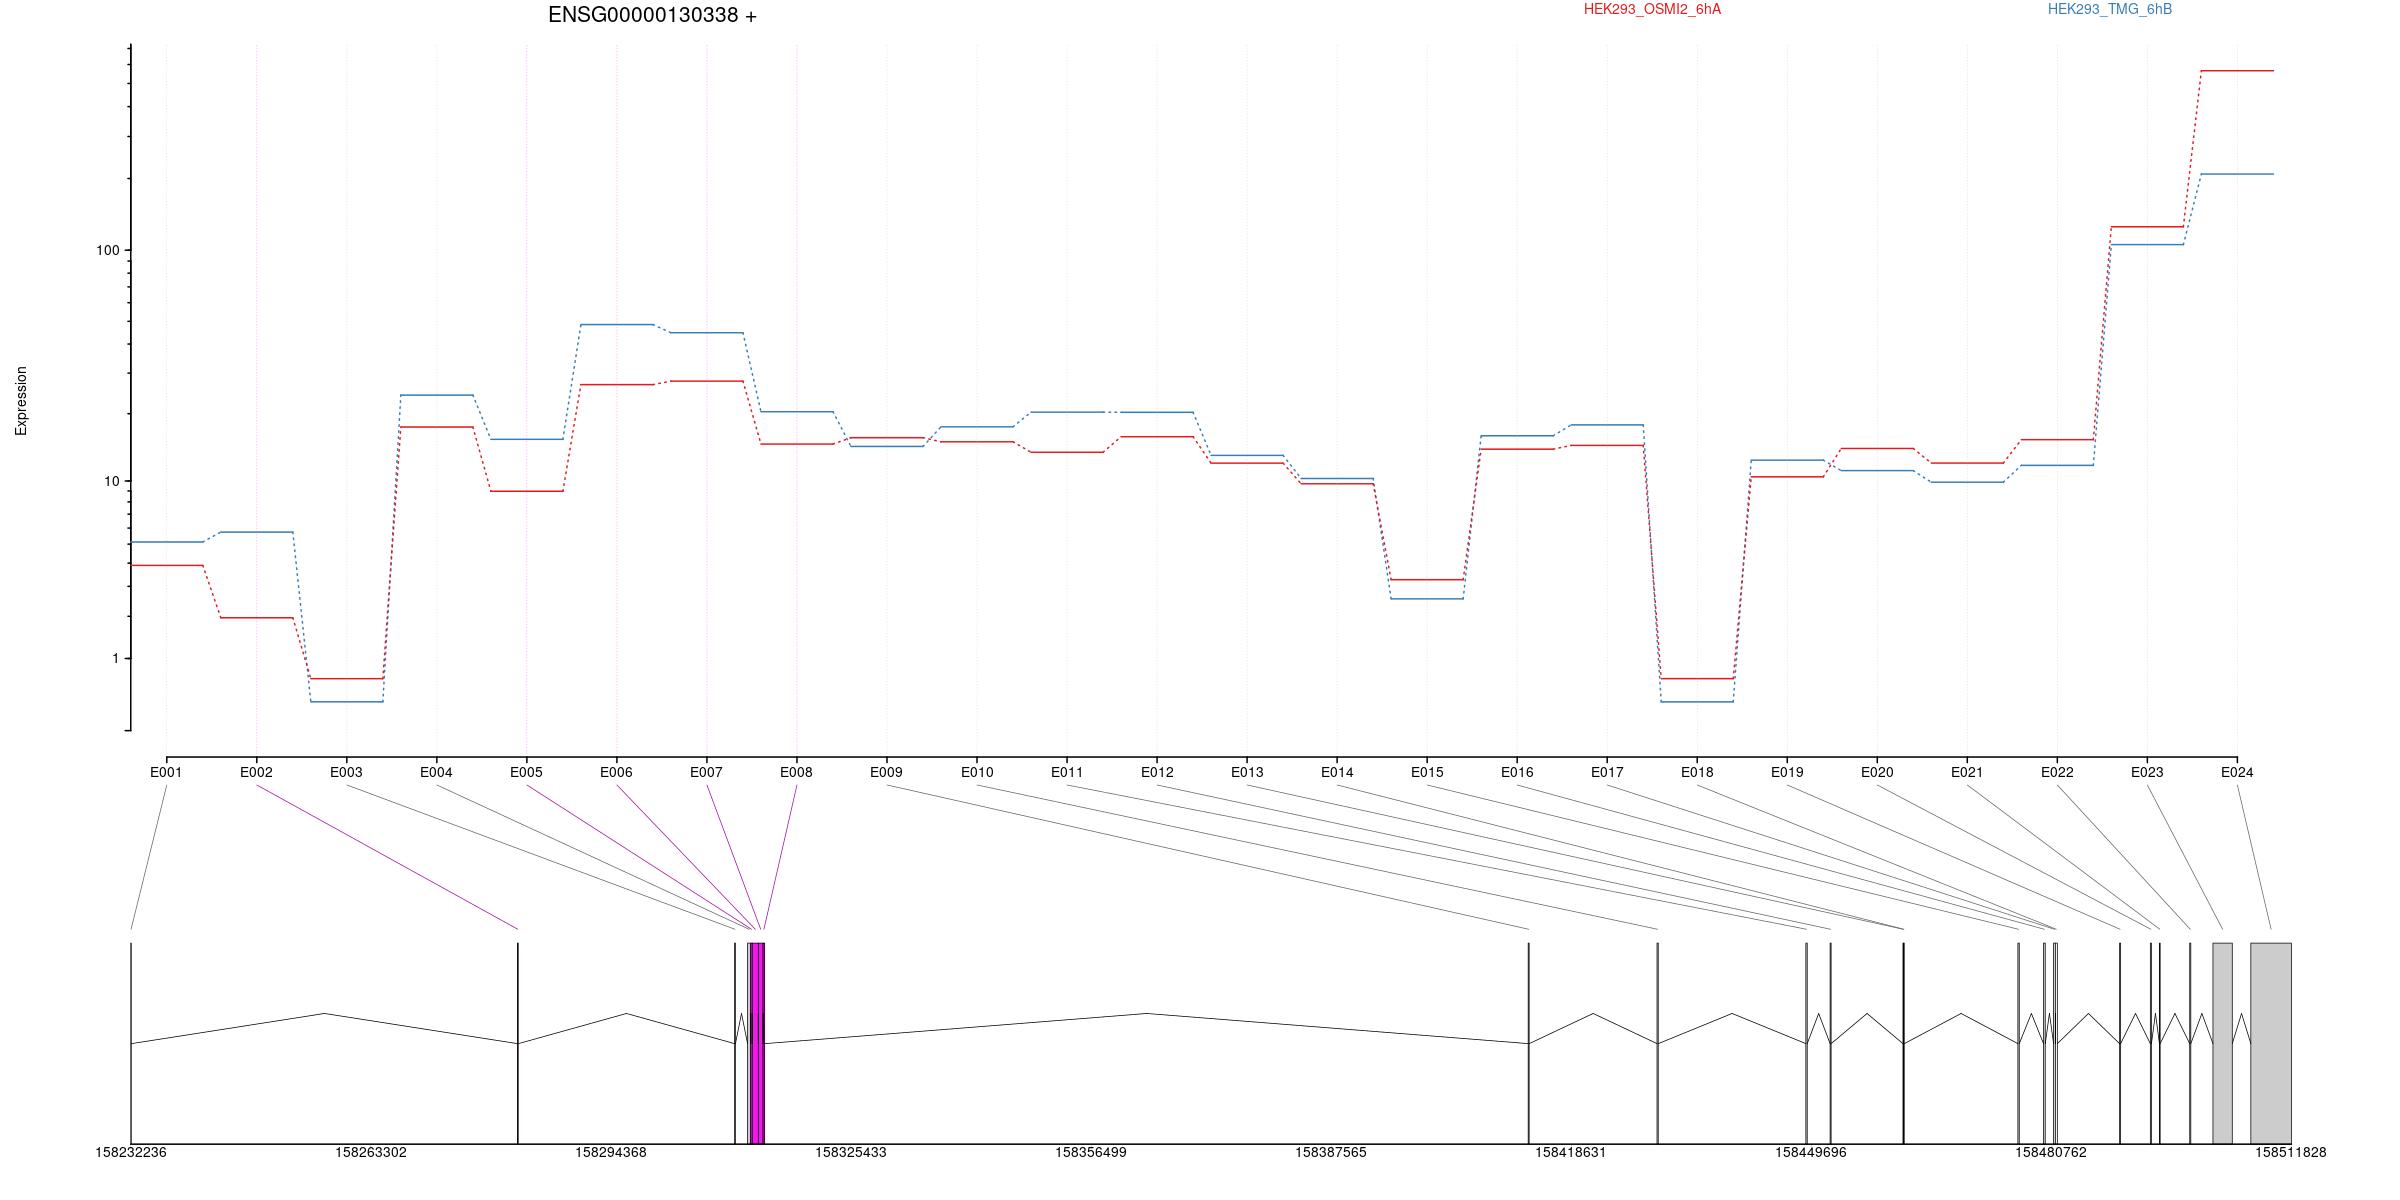Select exon label E012

point(1157,772)
